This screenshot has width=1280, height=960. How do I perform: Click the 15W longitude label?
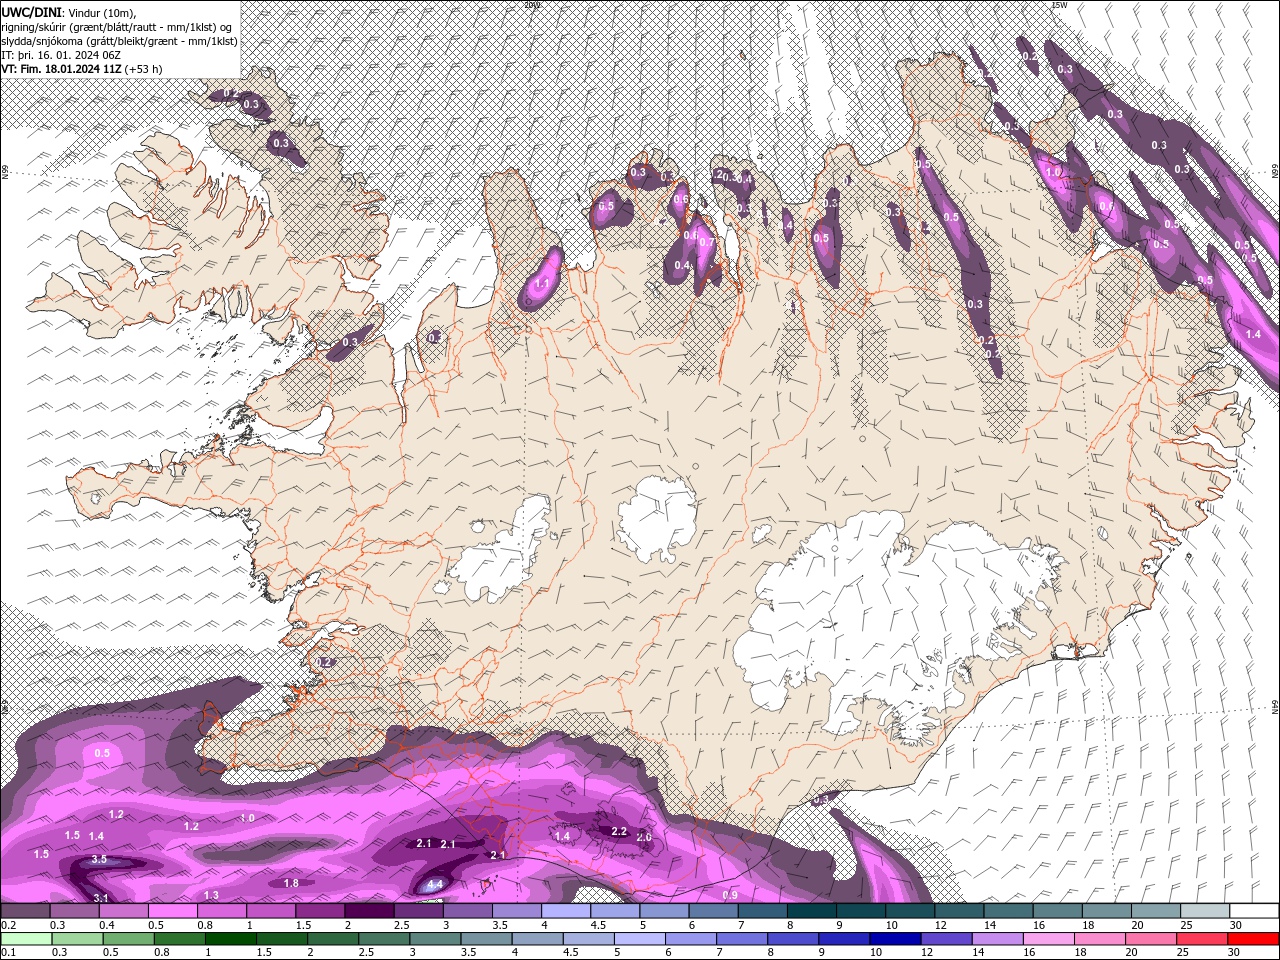(x=1060, y=5)
